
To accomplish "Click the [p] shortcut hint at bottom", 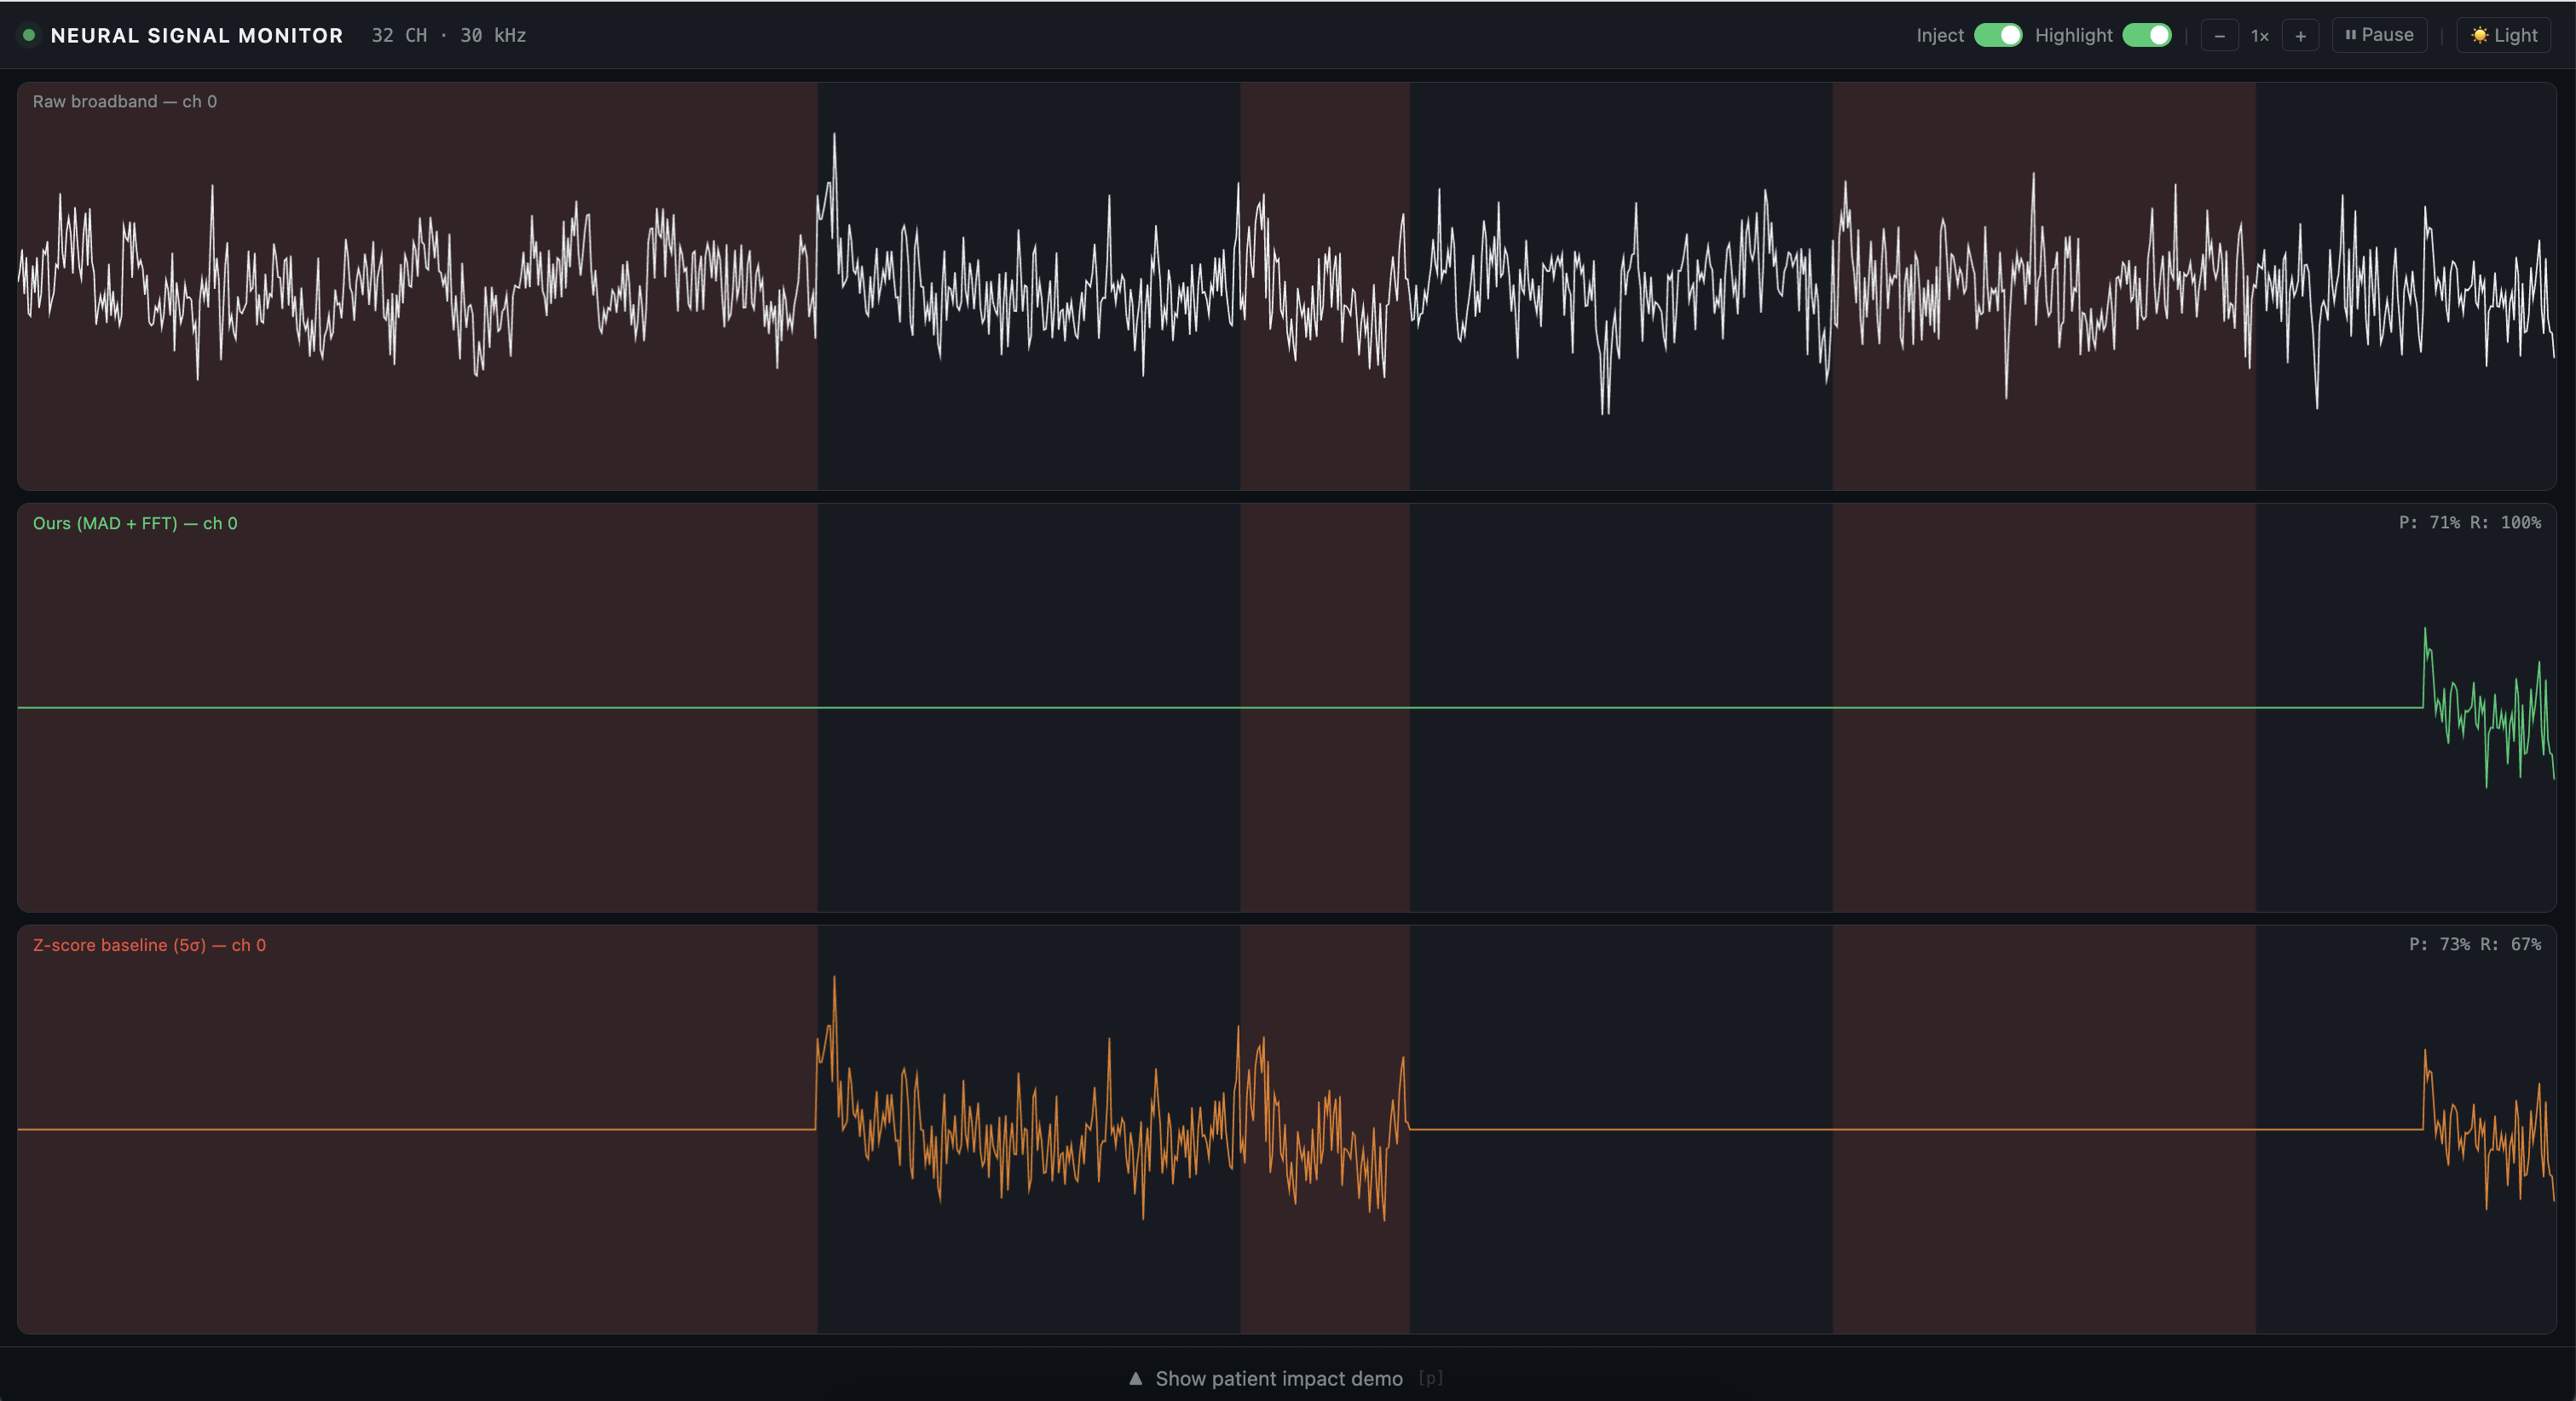I will click(1430, 1378).
